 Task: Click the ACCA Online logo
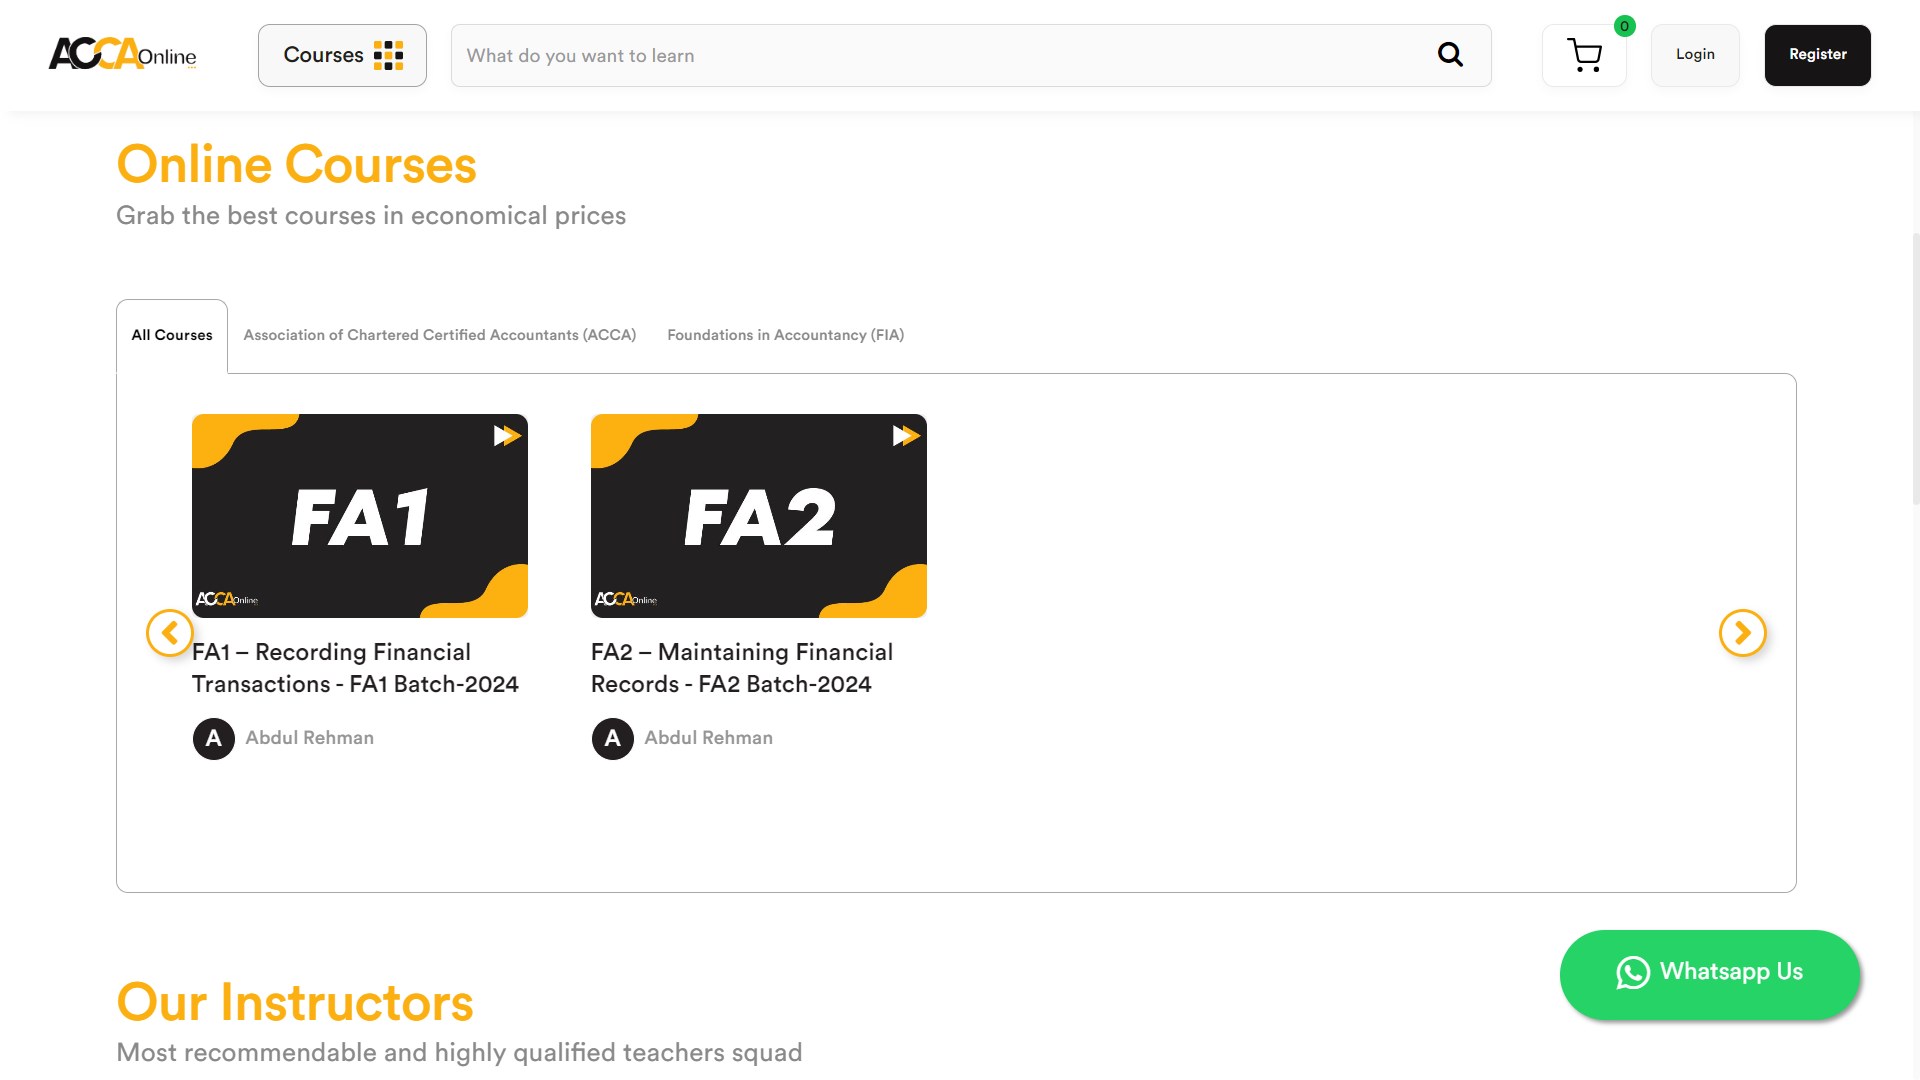point(122,54)
